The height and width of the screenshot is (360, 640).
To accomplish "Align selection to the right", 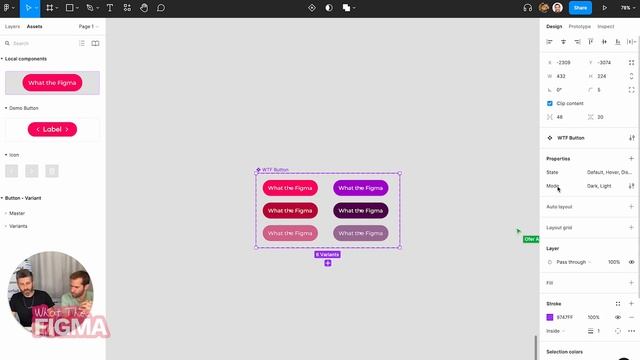I will click(x=577, y=42).
